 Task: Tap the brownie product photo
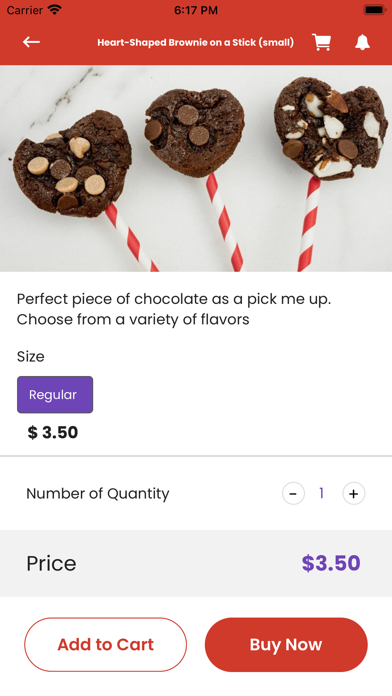196,169
